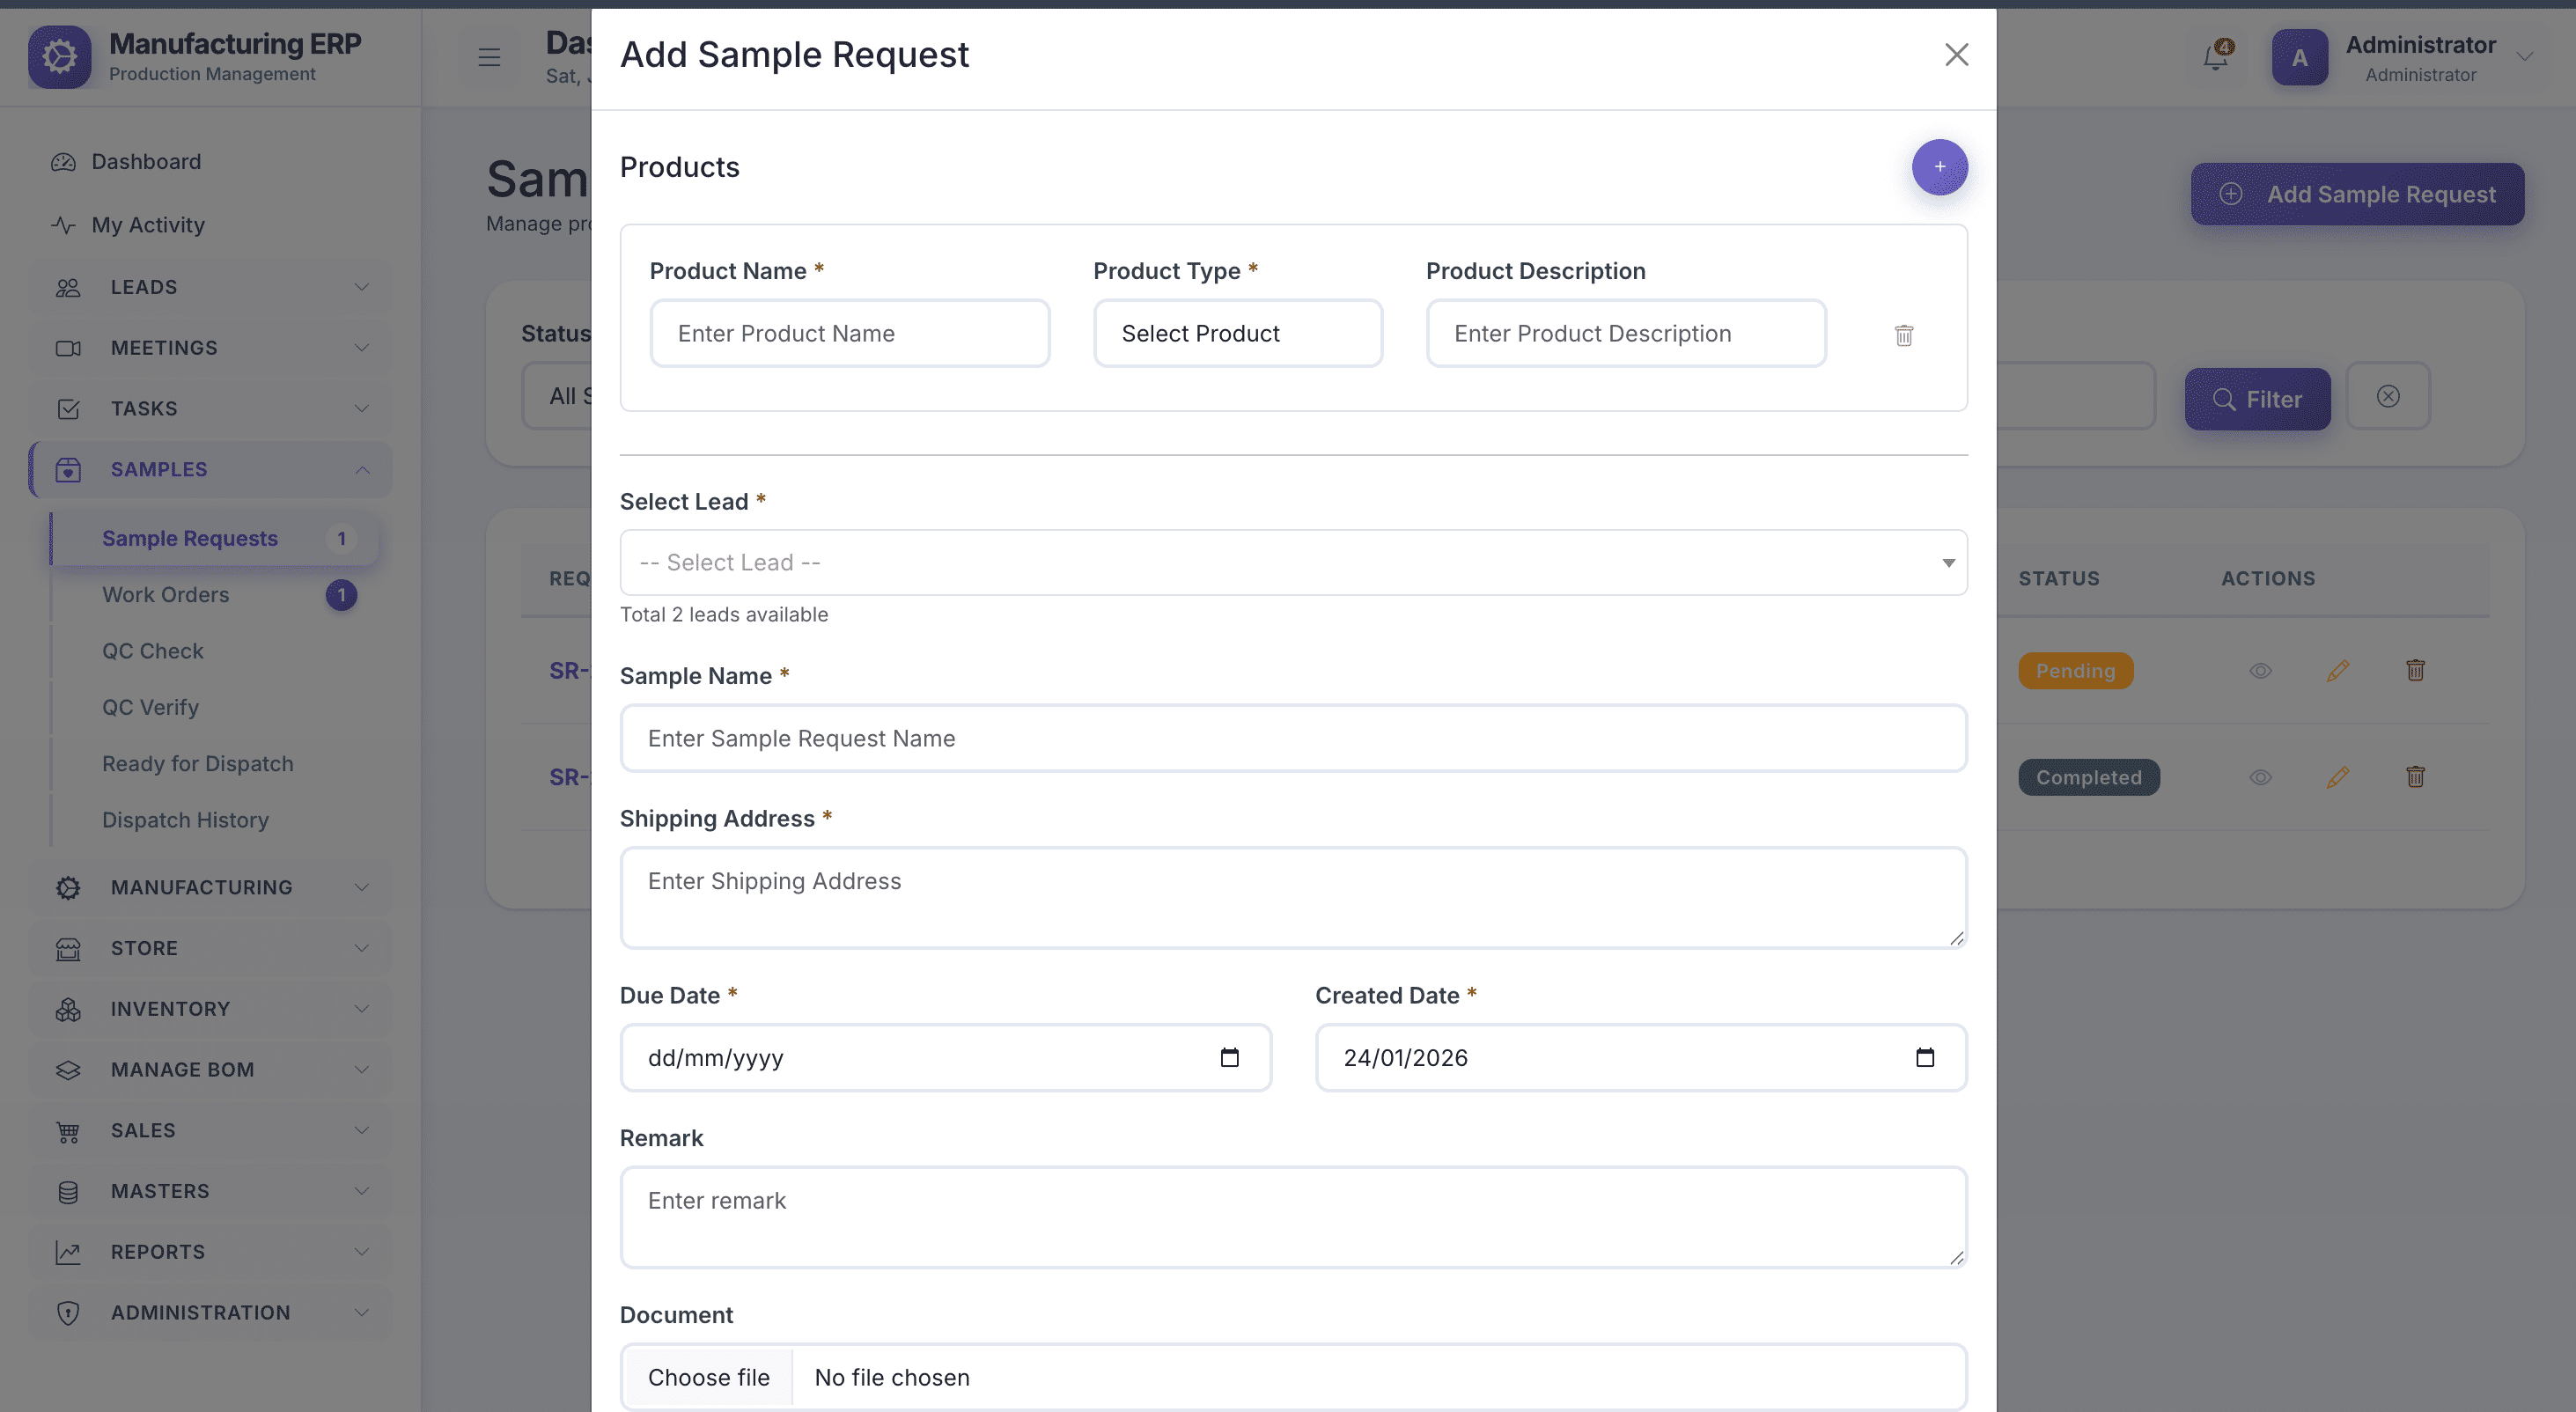Open Due Date calendar picker icon
The height and width of the screenshot is (1412, 2576).
pyautogui.click(x=1229, y=1057)
